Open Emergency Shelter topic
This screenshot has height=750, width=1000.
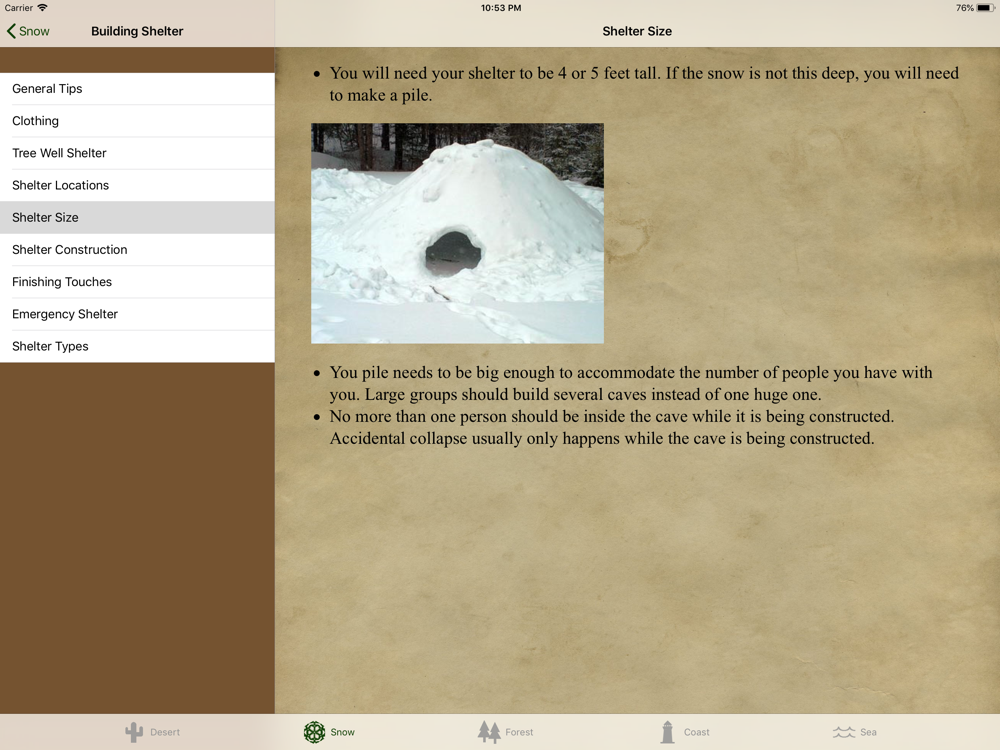click(137, 314)
